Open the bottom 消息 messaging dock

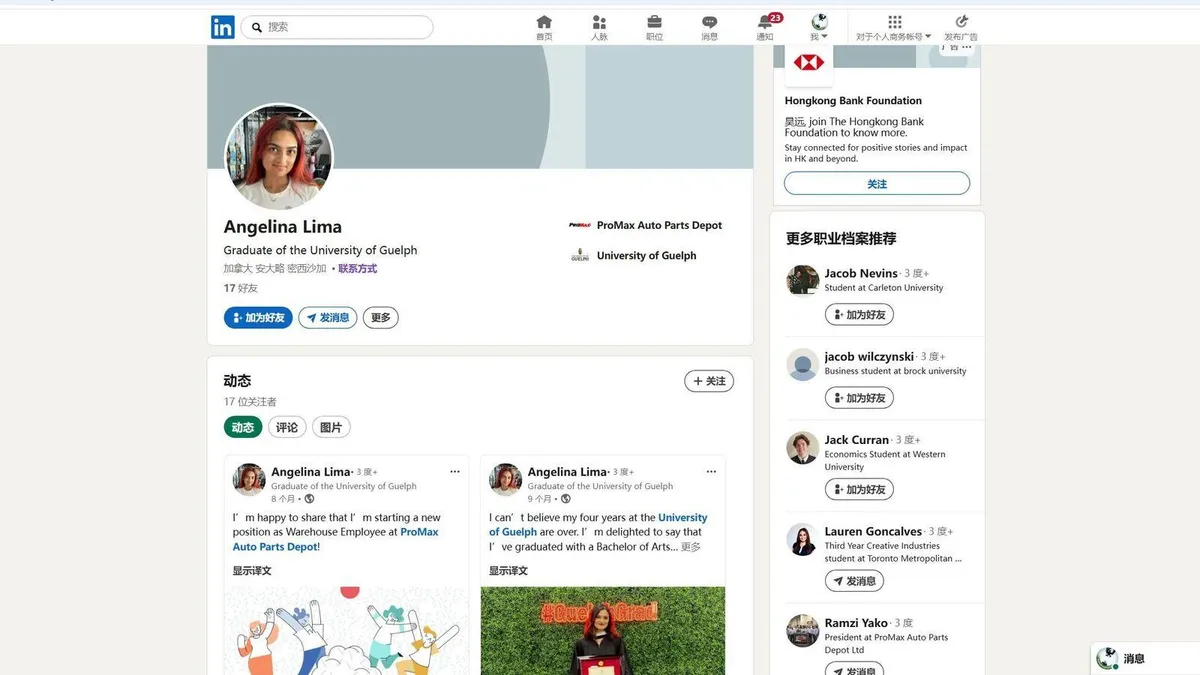click(x=1145, y=659)
